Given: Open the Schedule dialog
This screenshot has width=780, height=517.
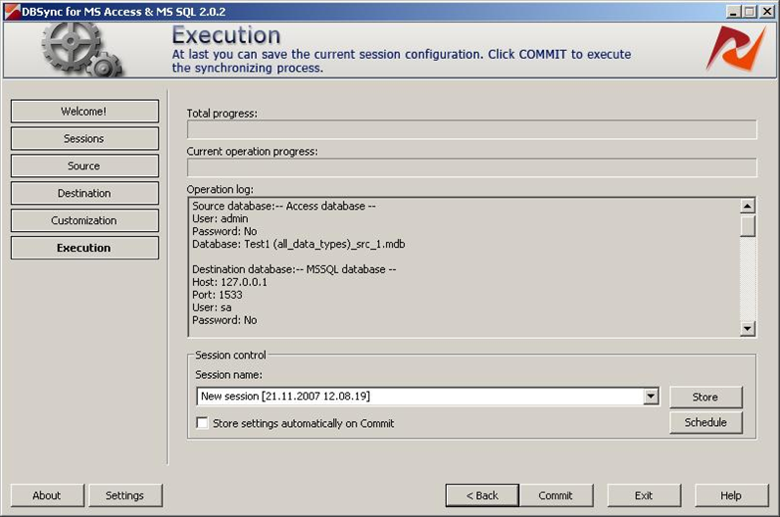Looking at the screenshot, I should tap(705, 422).
